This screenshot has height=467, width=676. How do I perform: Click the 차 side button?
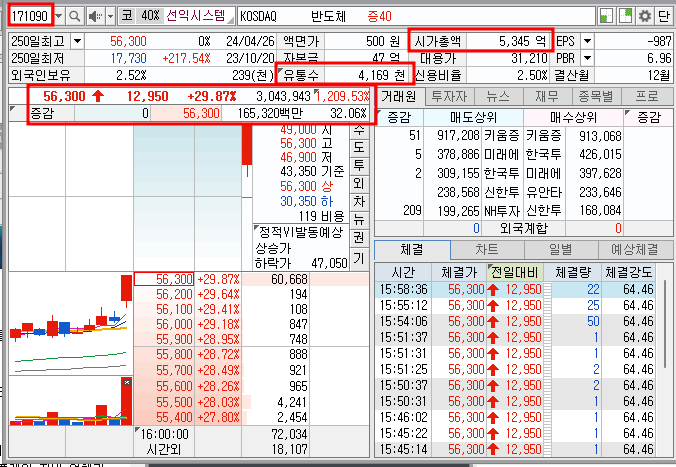coord(359,201)
